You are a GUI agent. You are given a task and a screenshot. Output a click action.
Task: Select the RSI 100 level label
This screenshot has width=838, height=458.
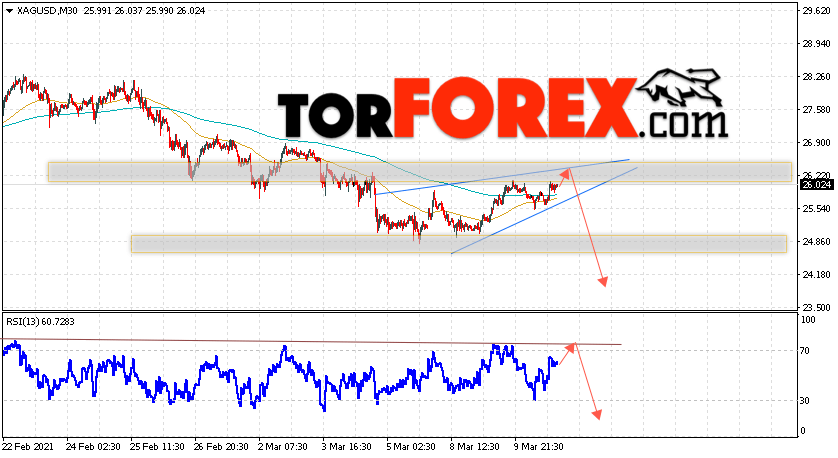click(x=809, y=320)
